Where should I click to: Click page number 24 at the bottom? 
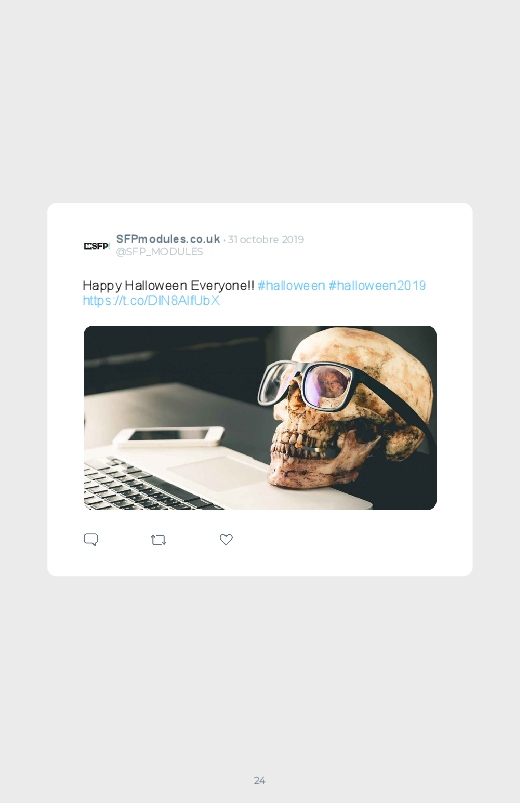[260, 780]
